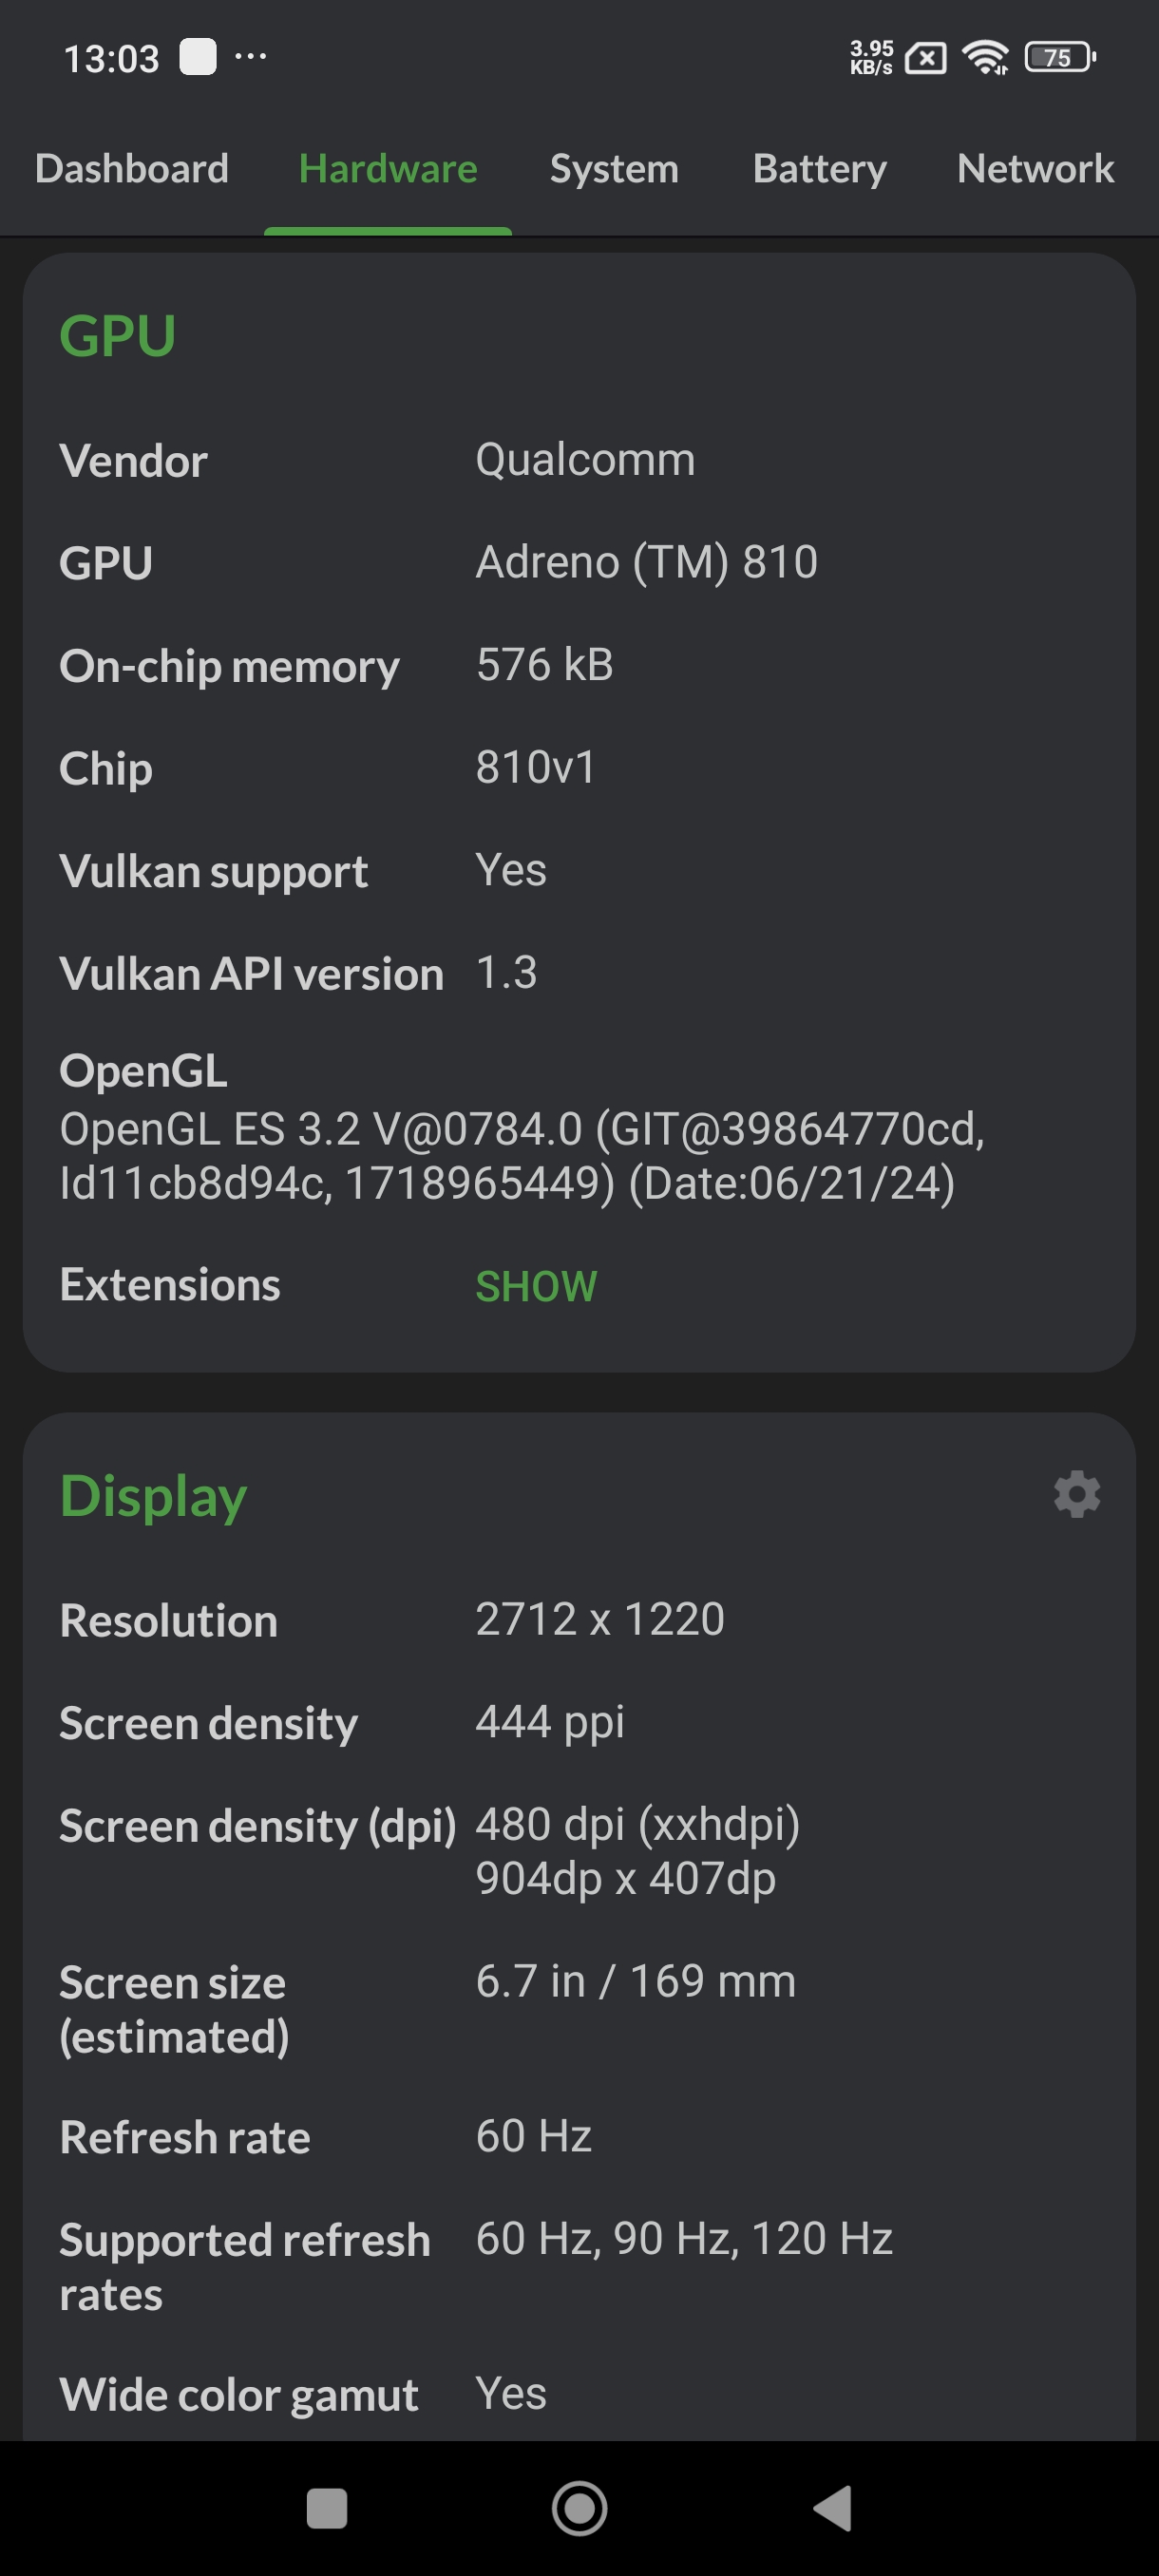This screenshot has width=1159, height=2576.
Task: Tap the battery level indicator
Action: pos(1060,58)
